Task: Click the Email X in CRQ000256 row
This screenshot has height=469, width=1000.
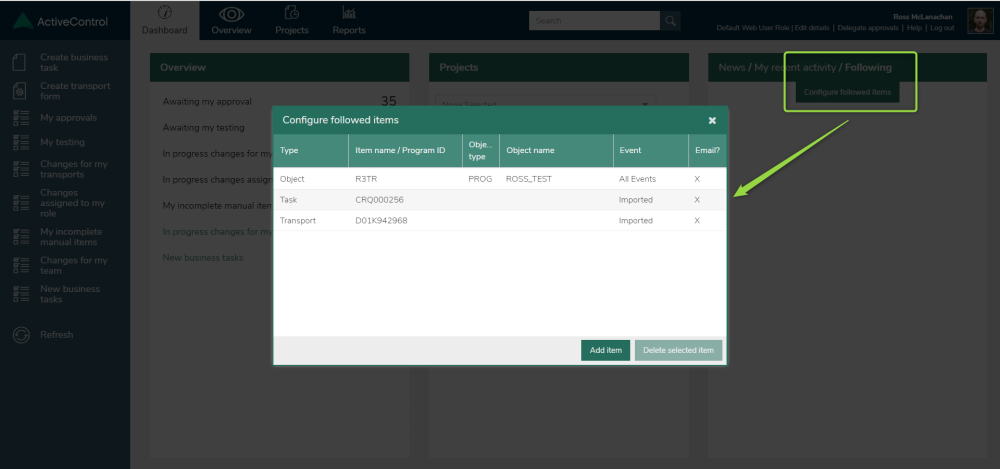Action: [697, 200]
